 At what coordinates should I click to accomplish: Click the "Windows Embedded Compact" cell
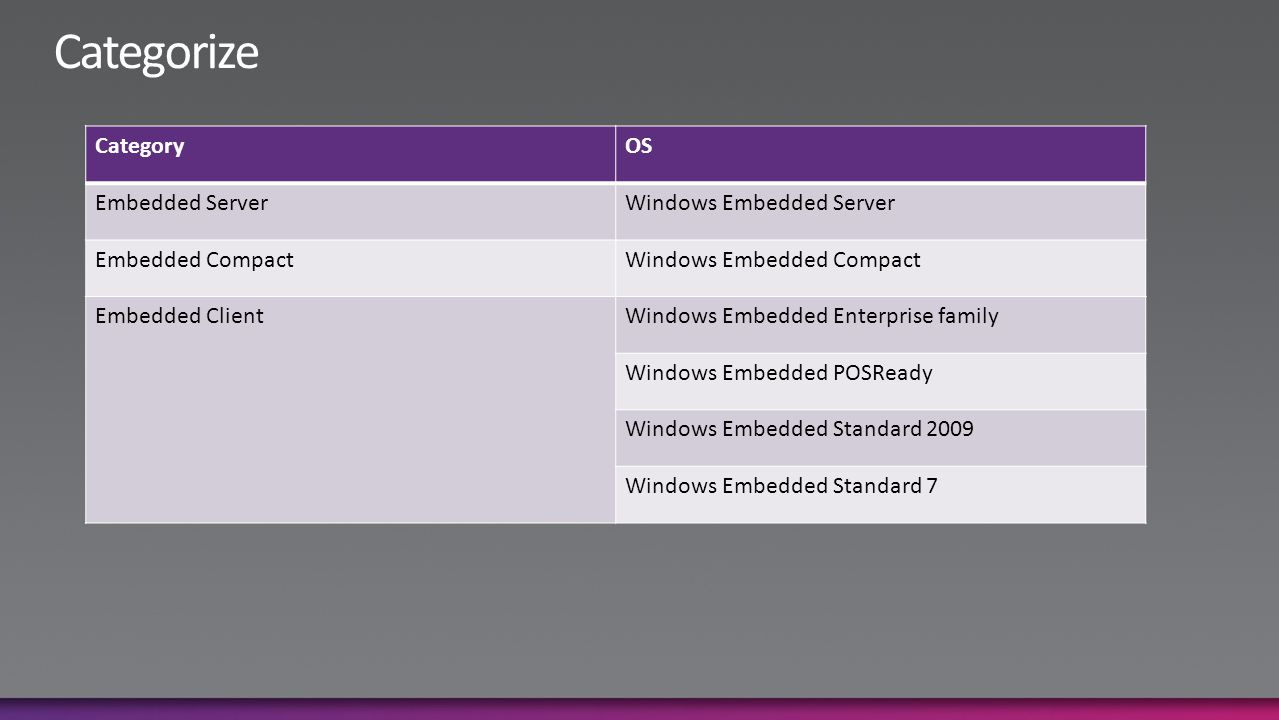pos(880,268)
